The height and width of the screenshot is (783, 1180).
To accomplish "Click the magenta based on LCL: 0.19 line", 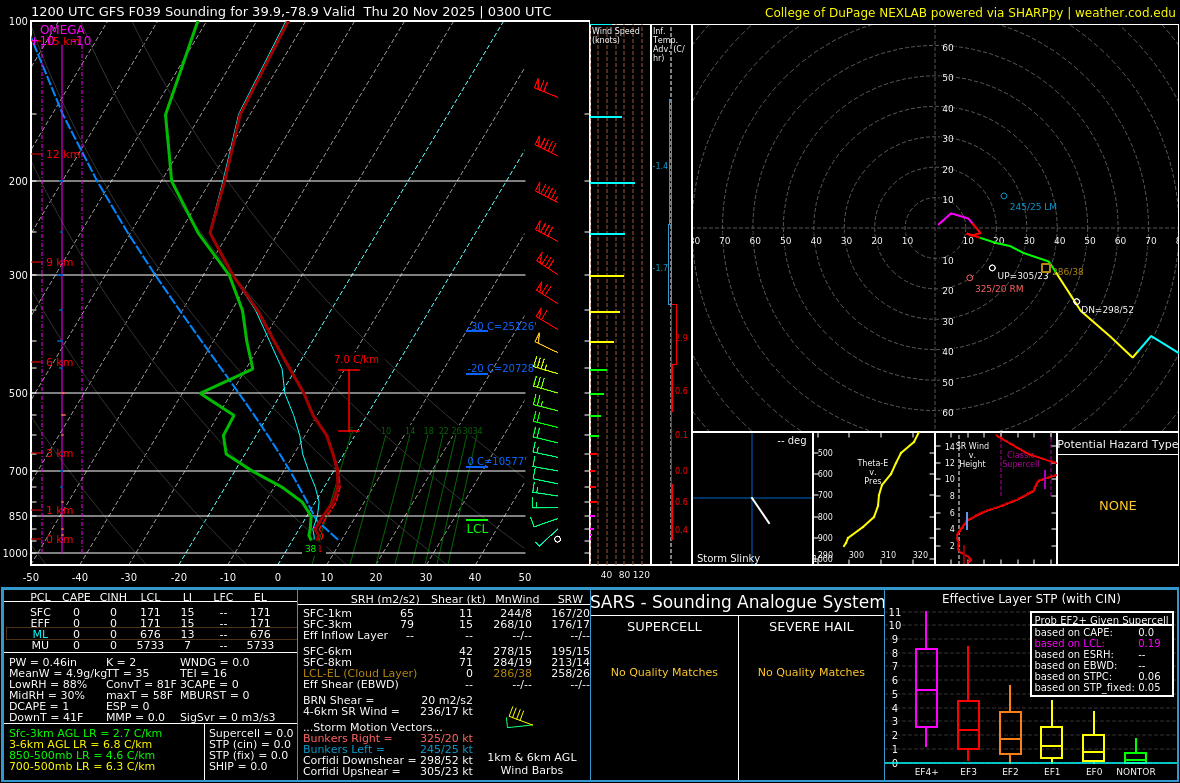I will 1097,643.
